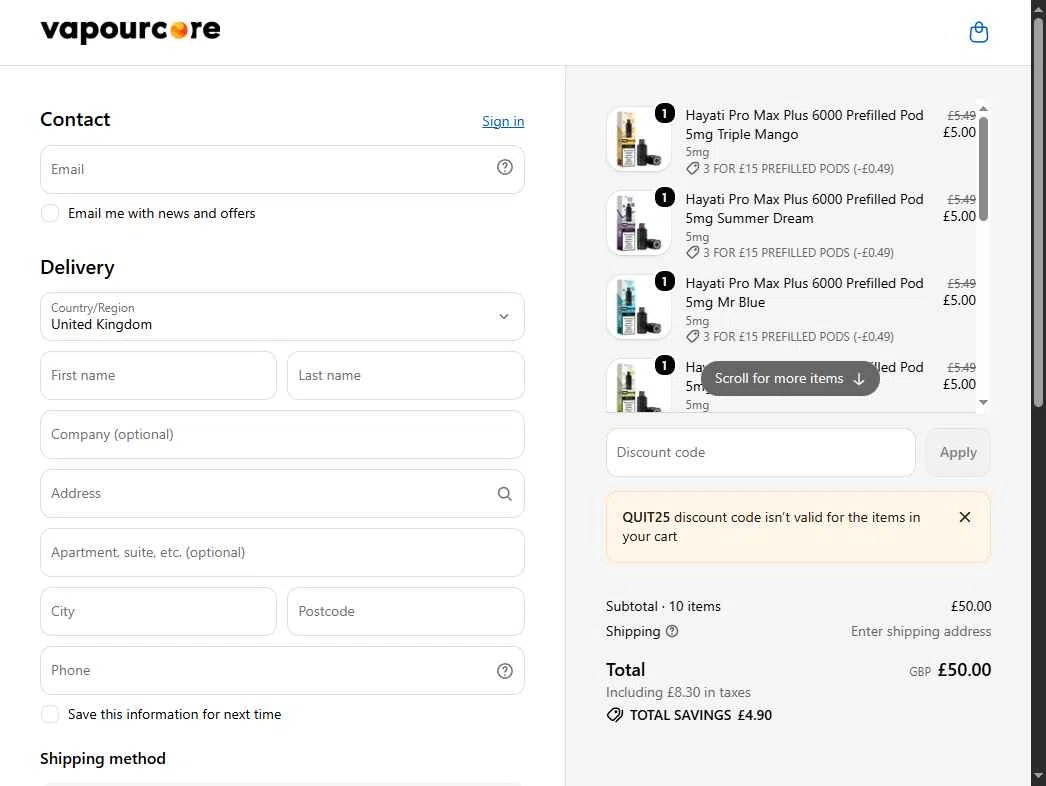Viewport: 1046px width, 786px height.
Task: Click the Mr Blue product thumbnail
Action: tap(638, 307)
